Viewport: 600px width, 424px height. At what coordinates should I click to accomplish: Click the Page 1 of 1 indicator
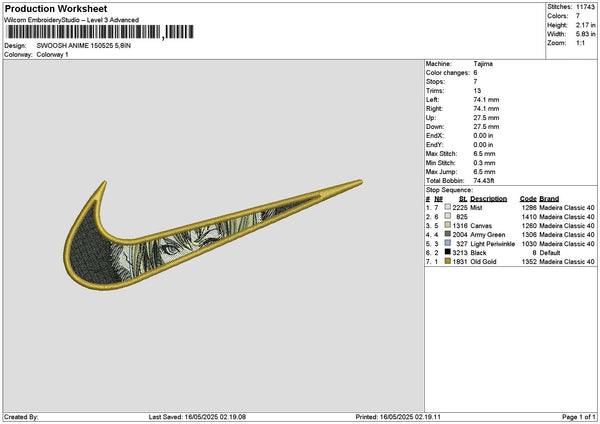[x=579, y=417]
